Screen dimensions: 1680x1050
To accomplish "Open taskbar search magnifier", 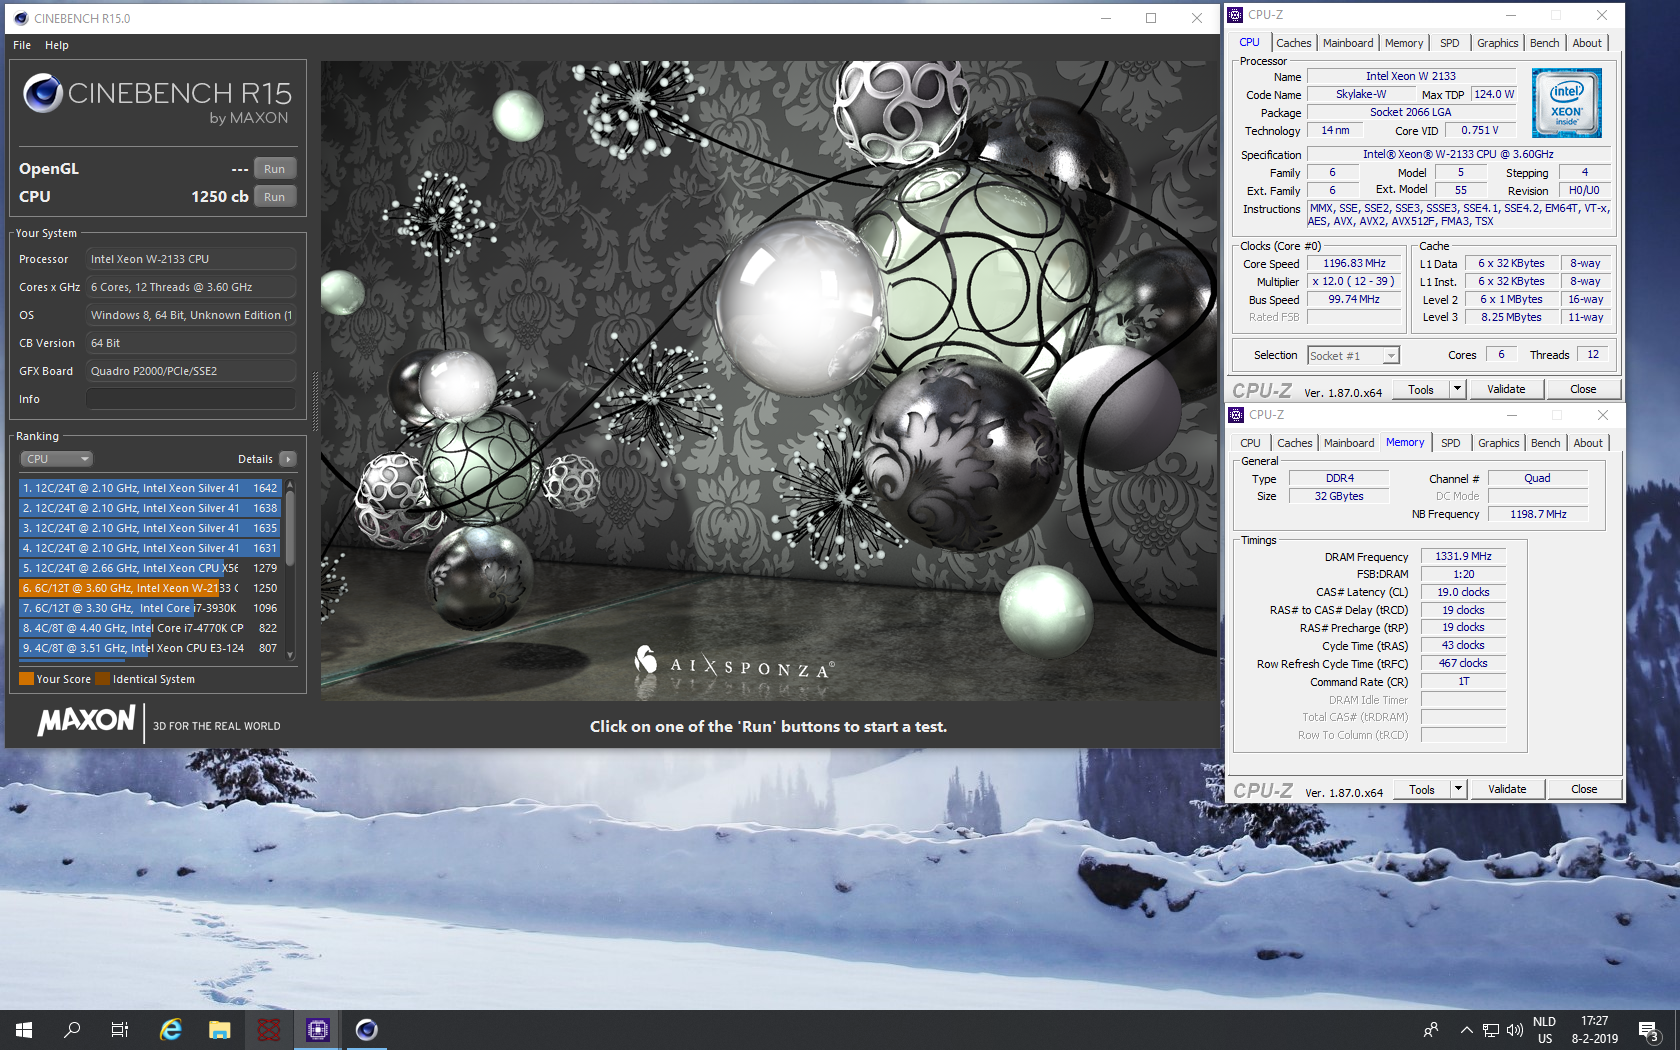I will [72, 1029].
